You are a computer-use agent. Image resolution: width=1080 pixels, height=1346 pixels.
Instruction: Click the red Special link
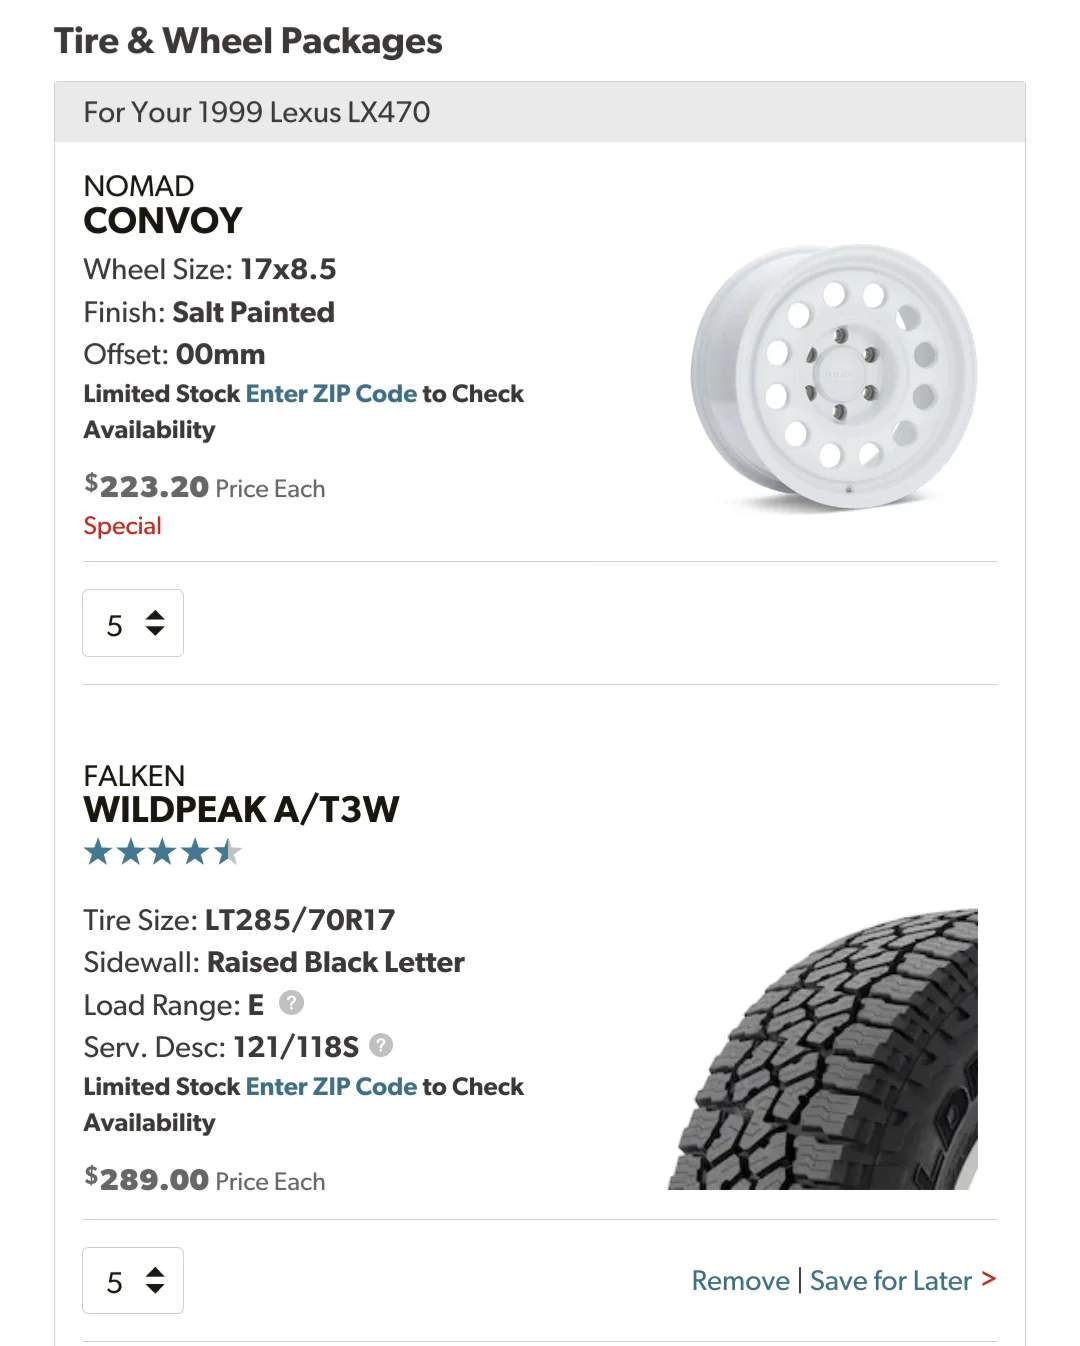(122, 526)
